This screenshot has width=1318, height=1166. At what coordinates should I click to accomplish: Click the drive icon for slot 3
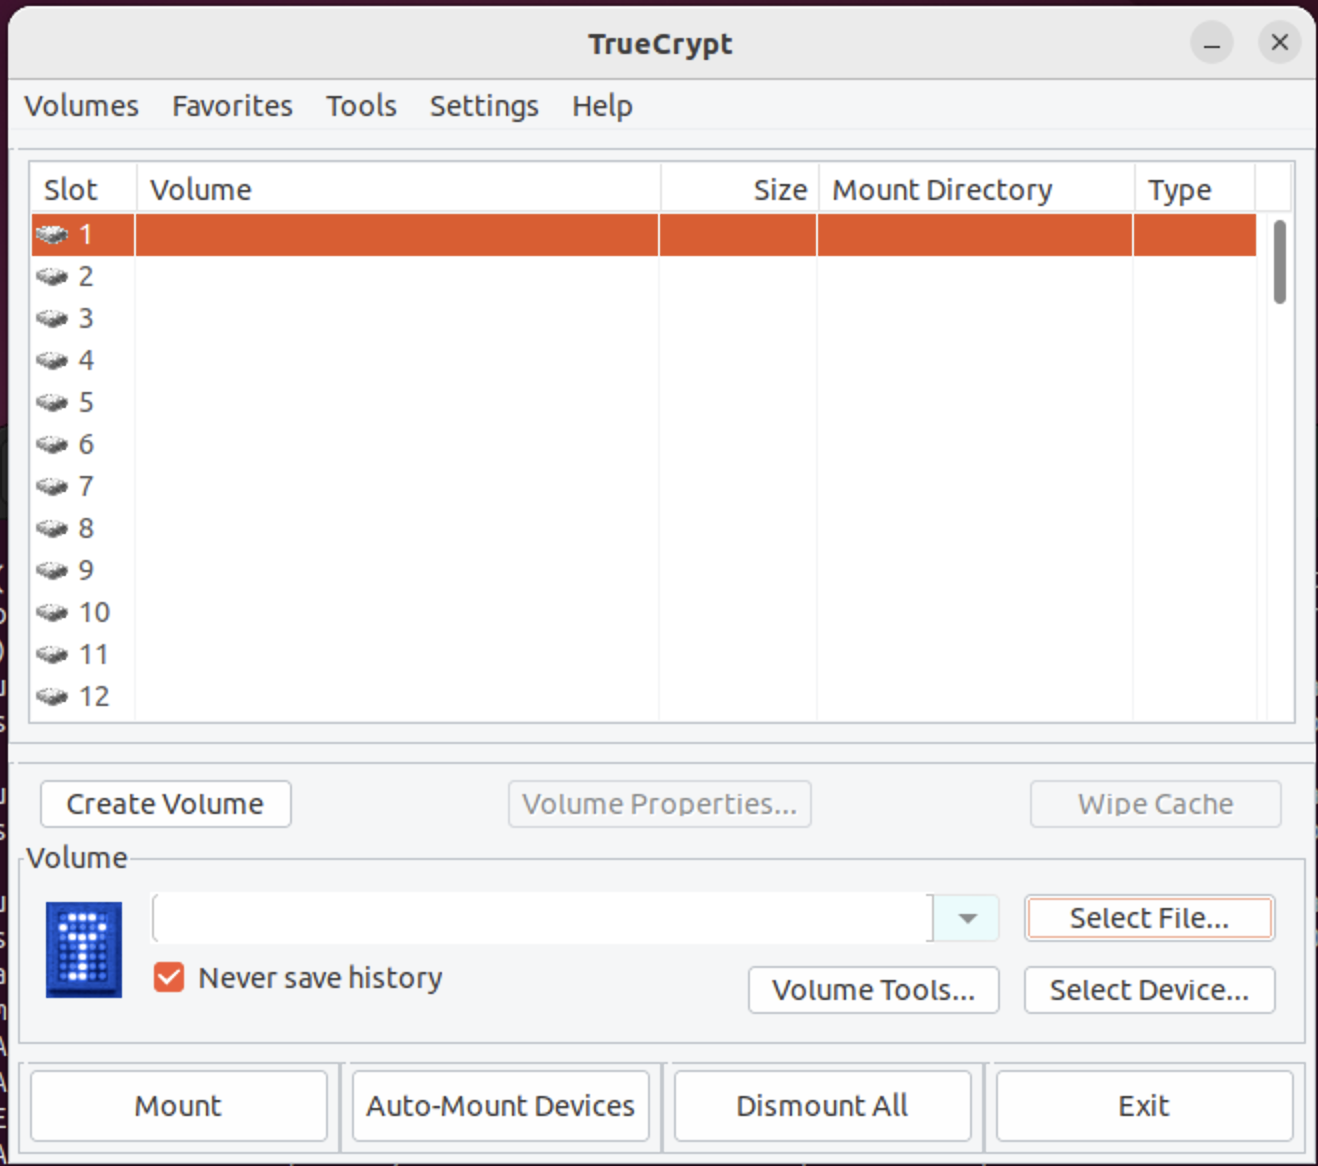[x=51, y=319]
